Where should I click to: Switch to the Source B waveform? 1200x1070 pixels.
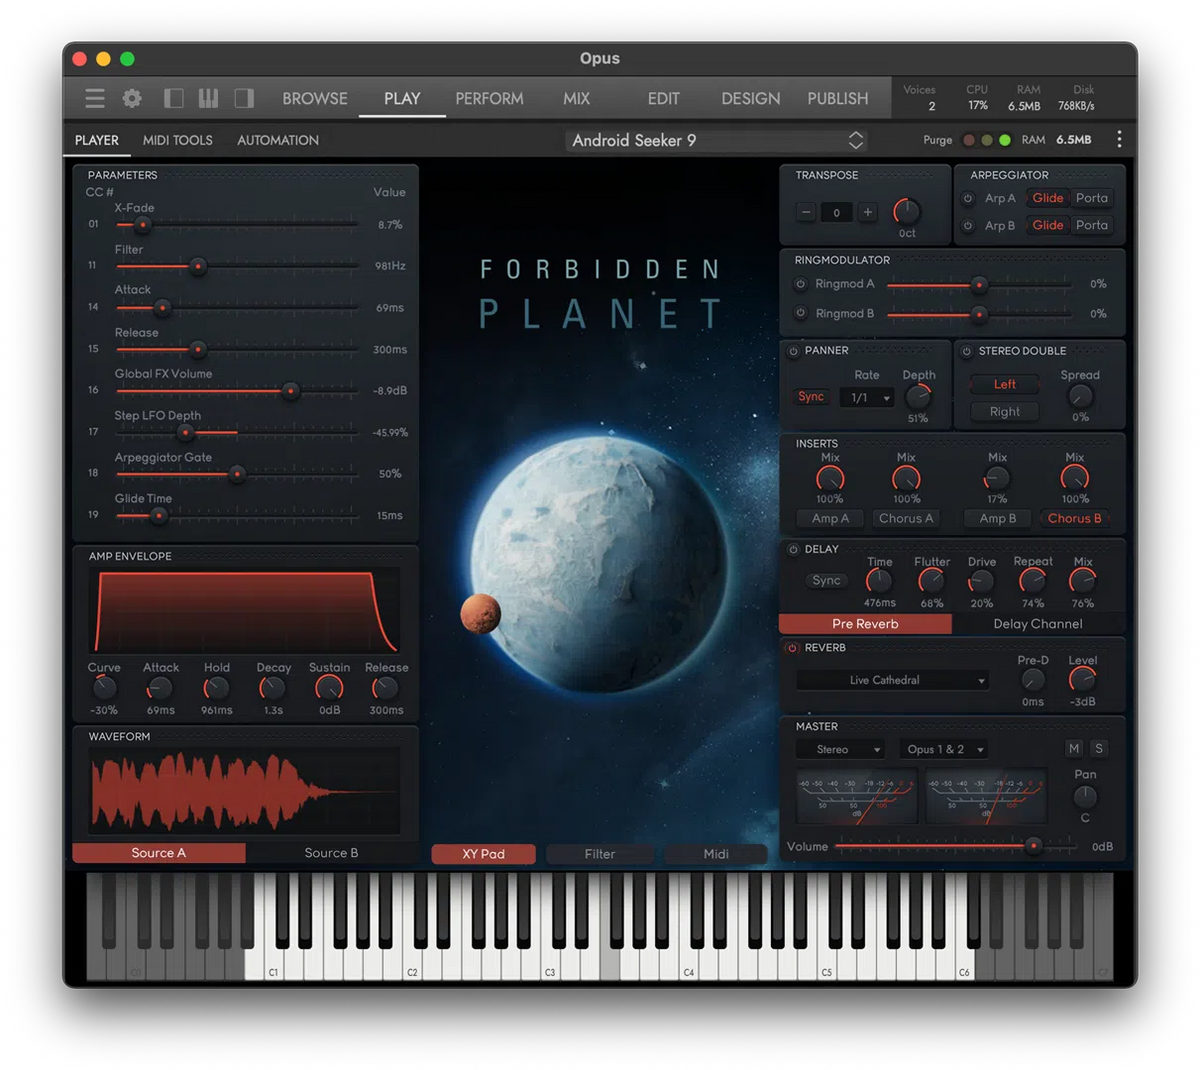pyautogui.click(x=331, y=853)
